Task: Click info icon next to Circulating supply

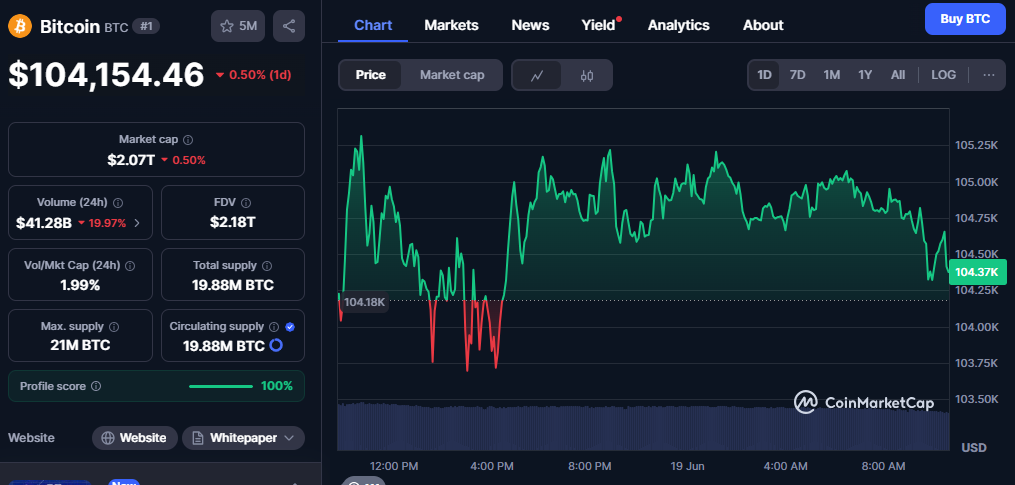Action: tap(274, 326)
